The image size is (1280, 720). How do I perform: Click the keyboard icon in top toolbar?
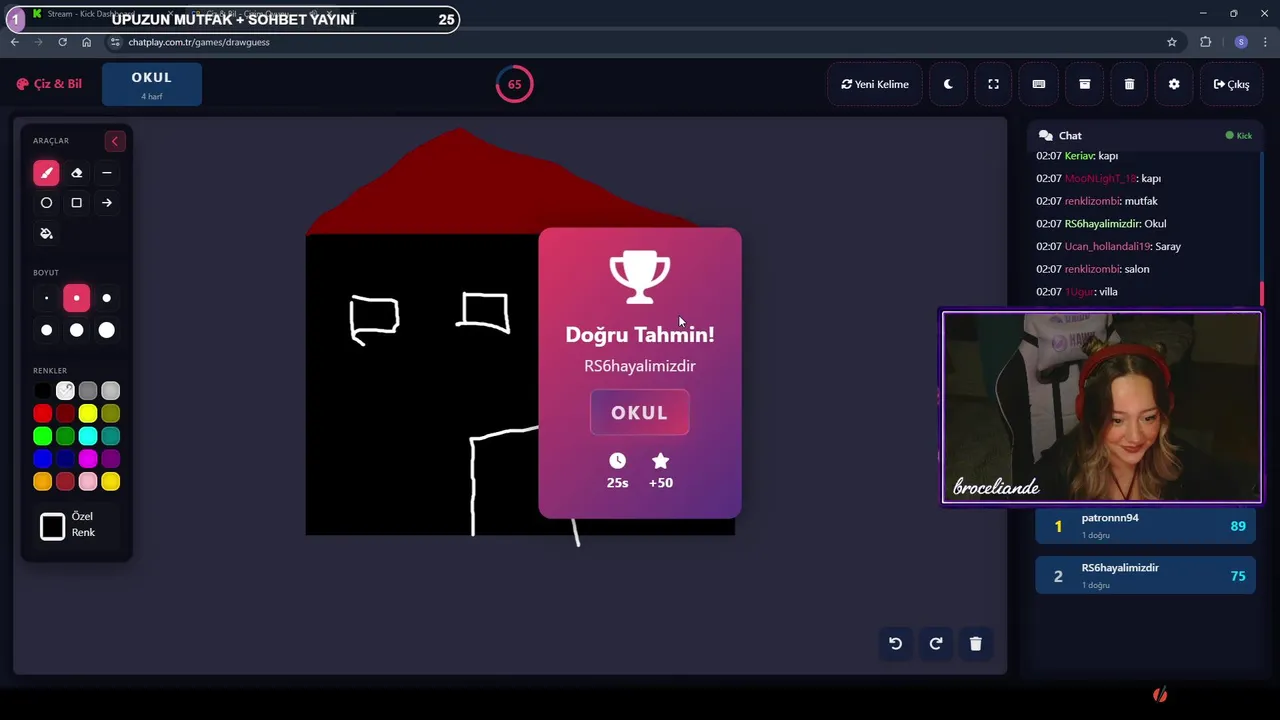pyautogui.click(x=1039, y=84)
